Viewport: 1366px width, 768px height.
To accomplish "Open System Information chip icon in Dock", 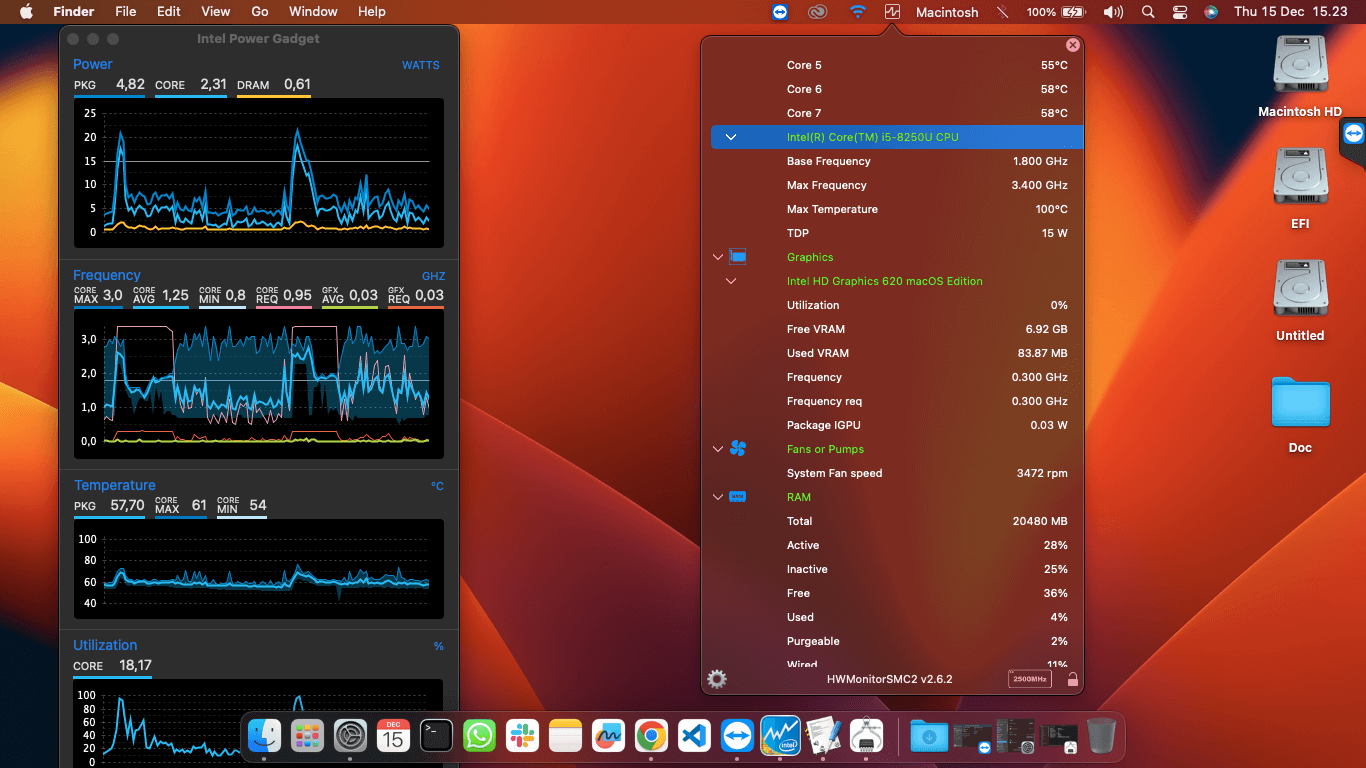I will [866, 737].
